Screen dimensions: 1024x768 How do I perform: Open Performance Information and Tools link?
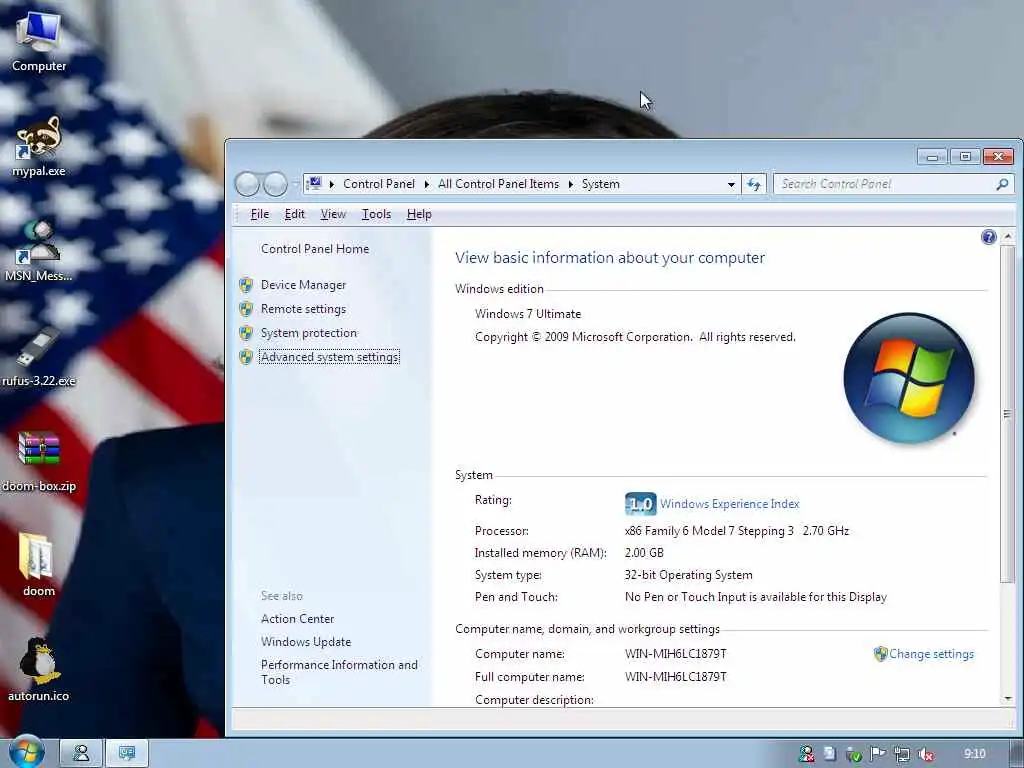339,672
